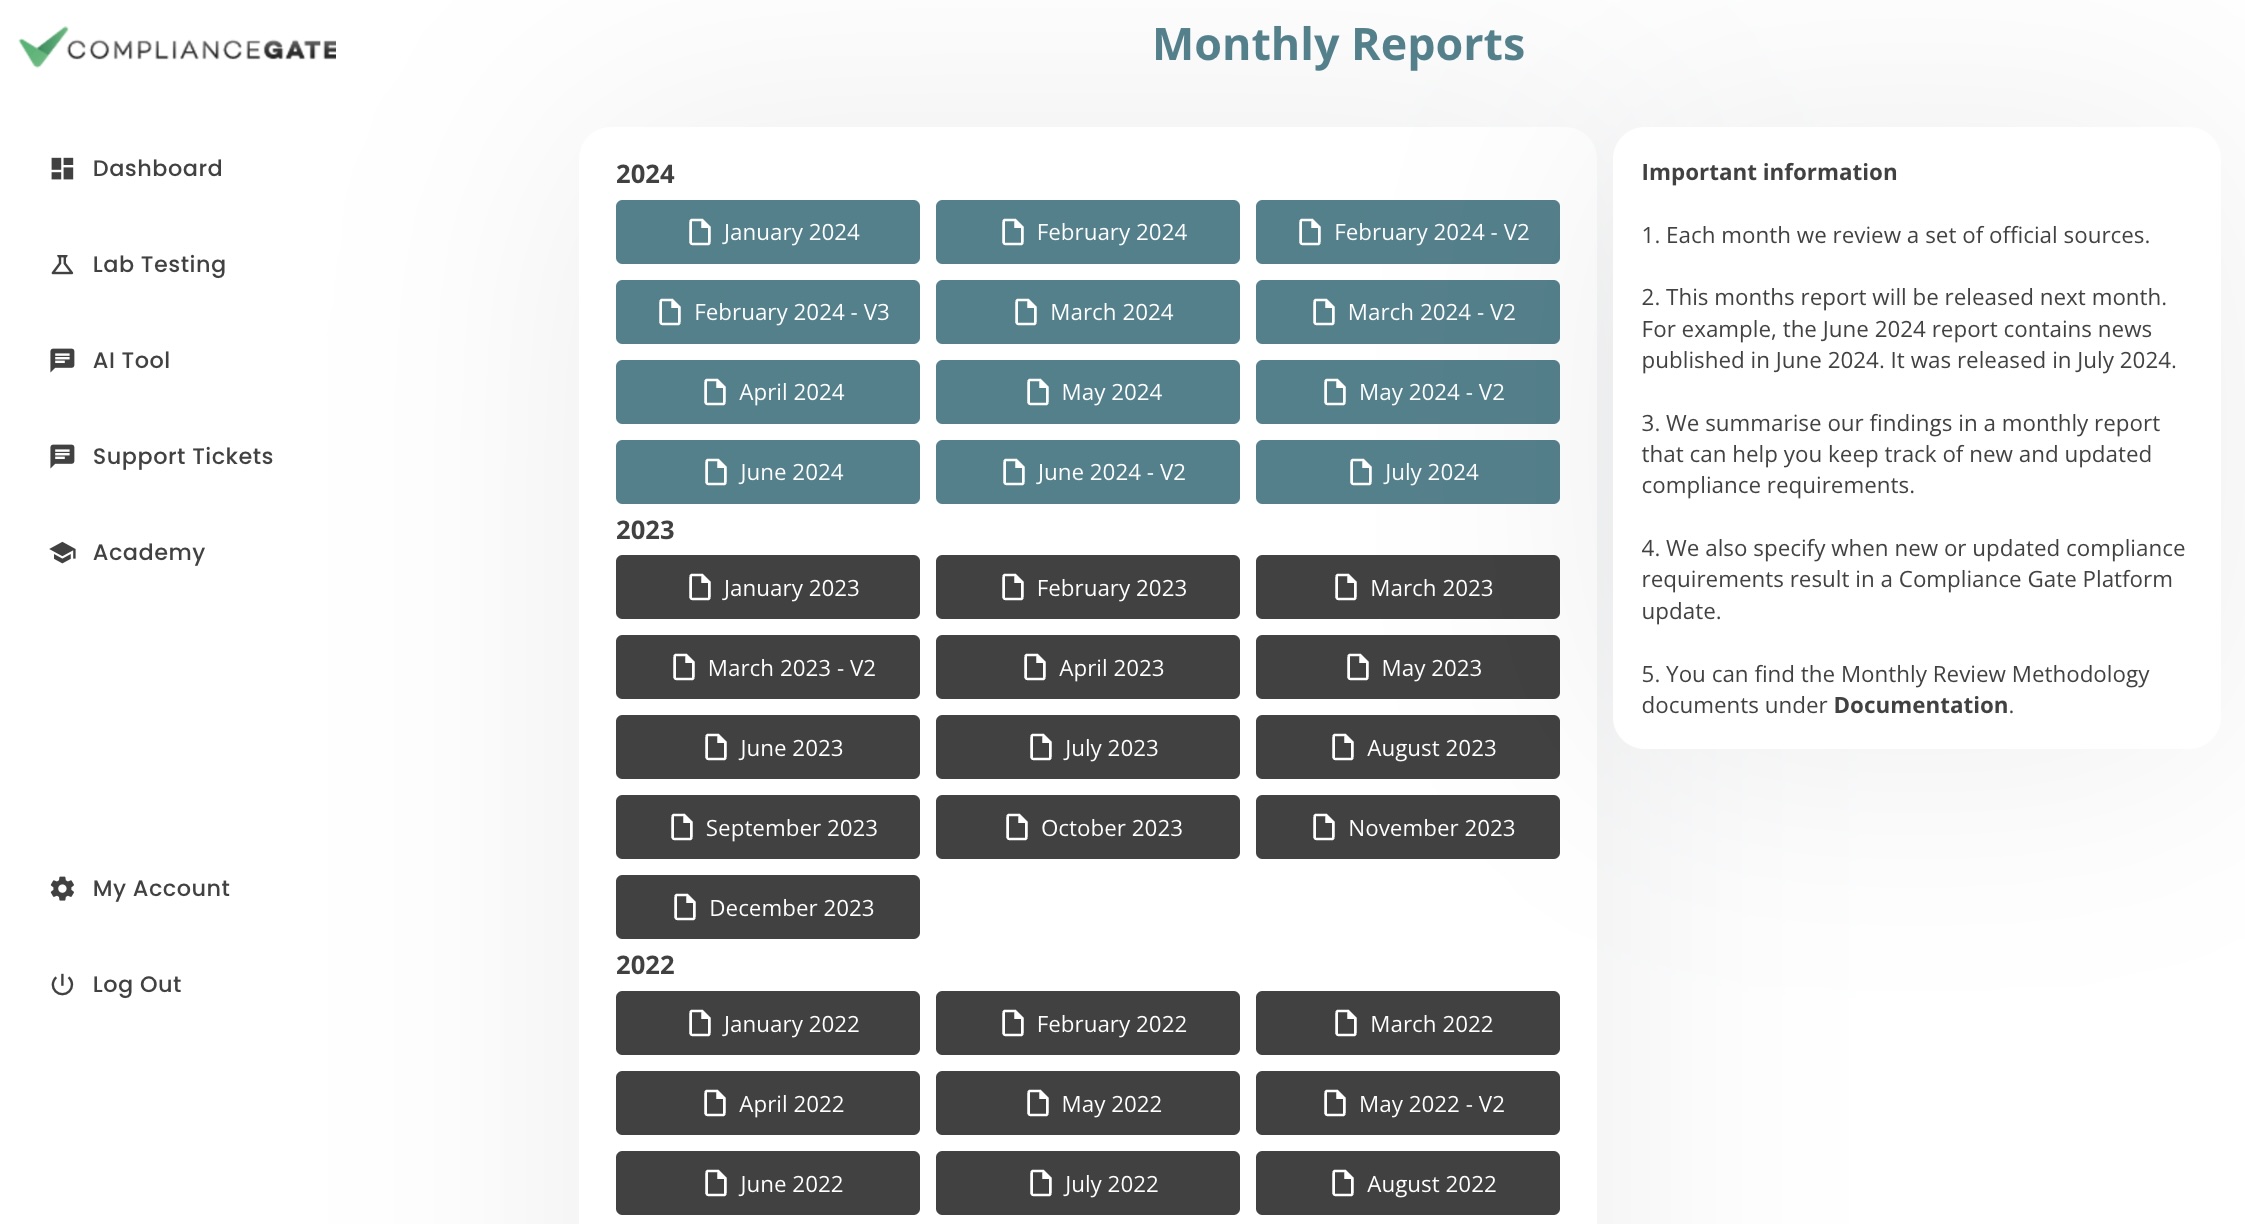View the May 2022 - V2 report
The width and height of the screenshot is (2245, 1224).
click(x=1408, y=1103)
